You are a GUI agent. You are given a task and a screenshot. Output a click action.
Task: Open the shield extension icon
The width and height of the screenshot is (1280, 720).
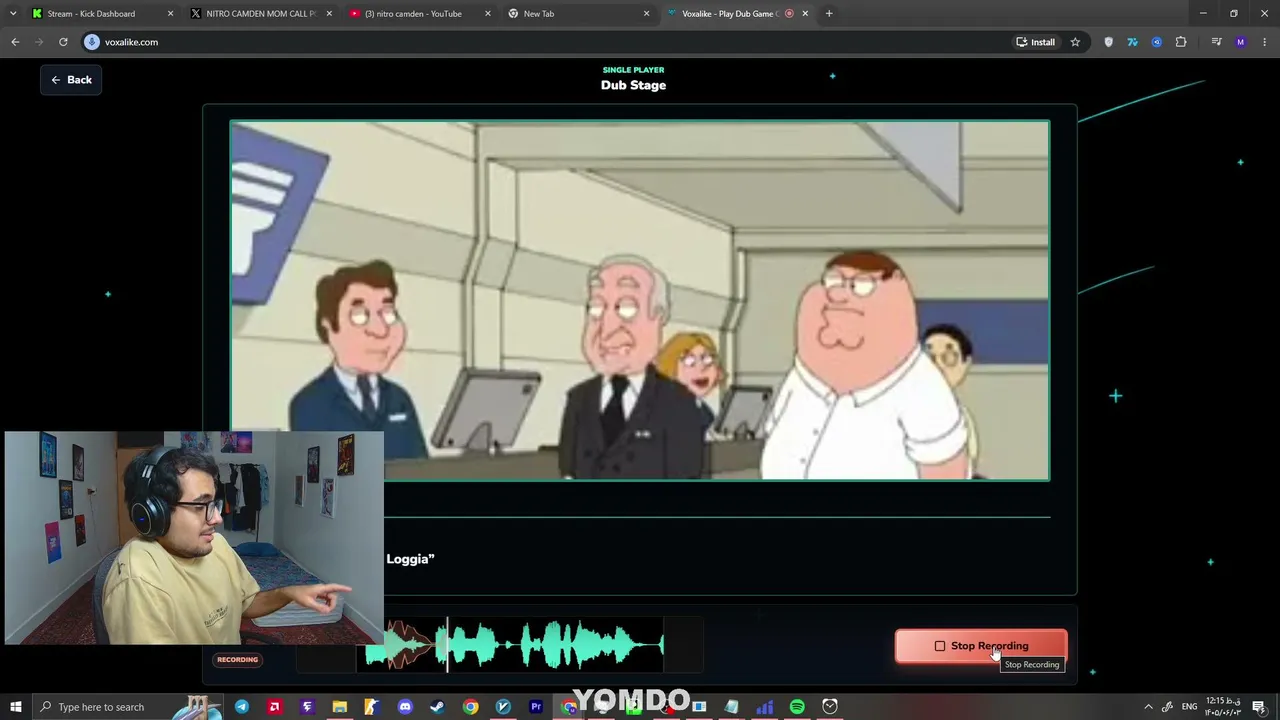(x=1108, y=42)
